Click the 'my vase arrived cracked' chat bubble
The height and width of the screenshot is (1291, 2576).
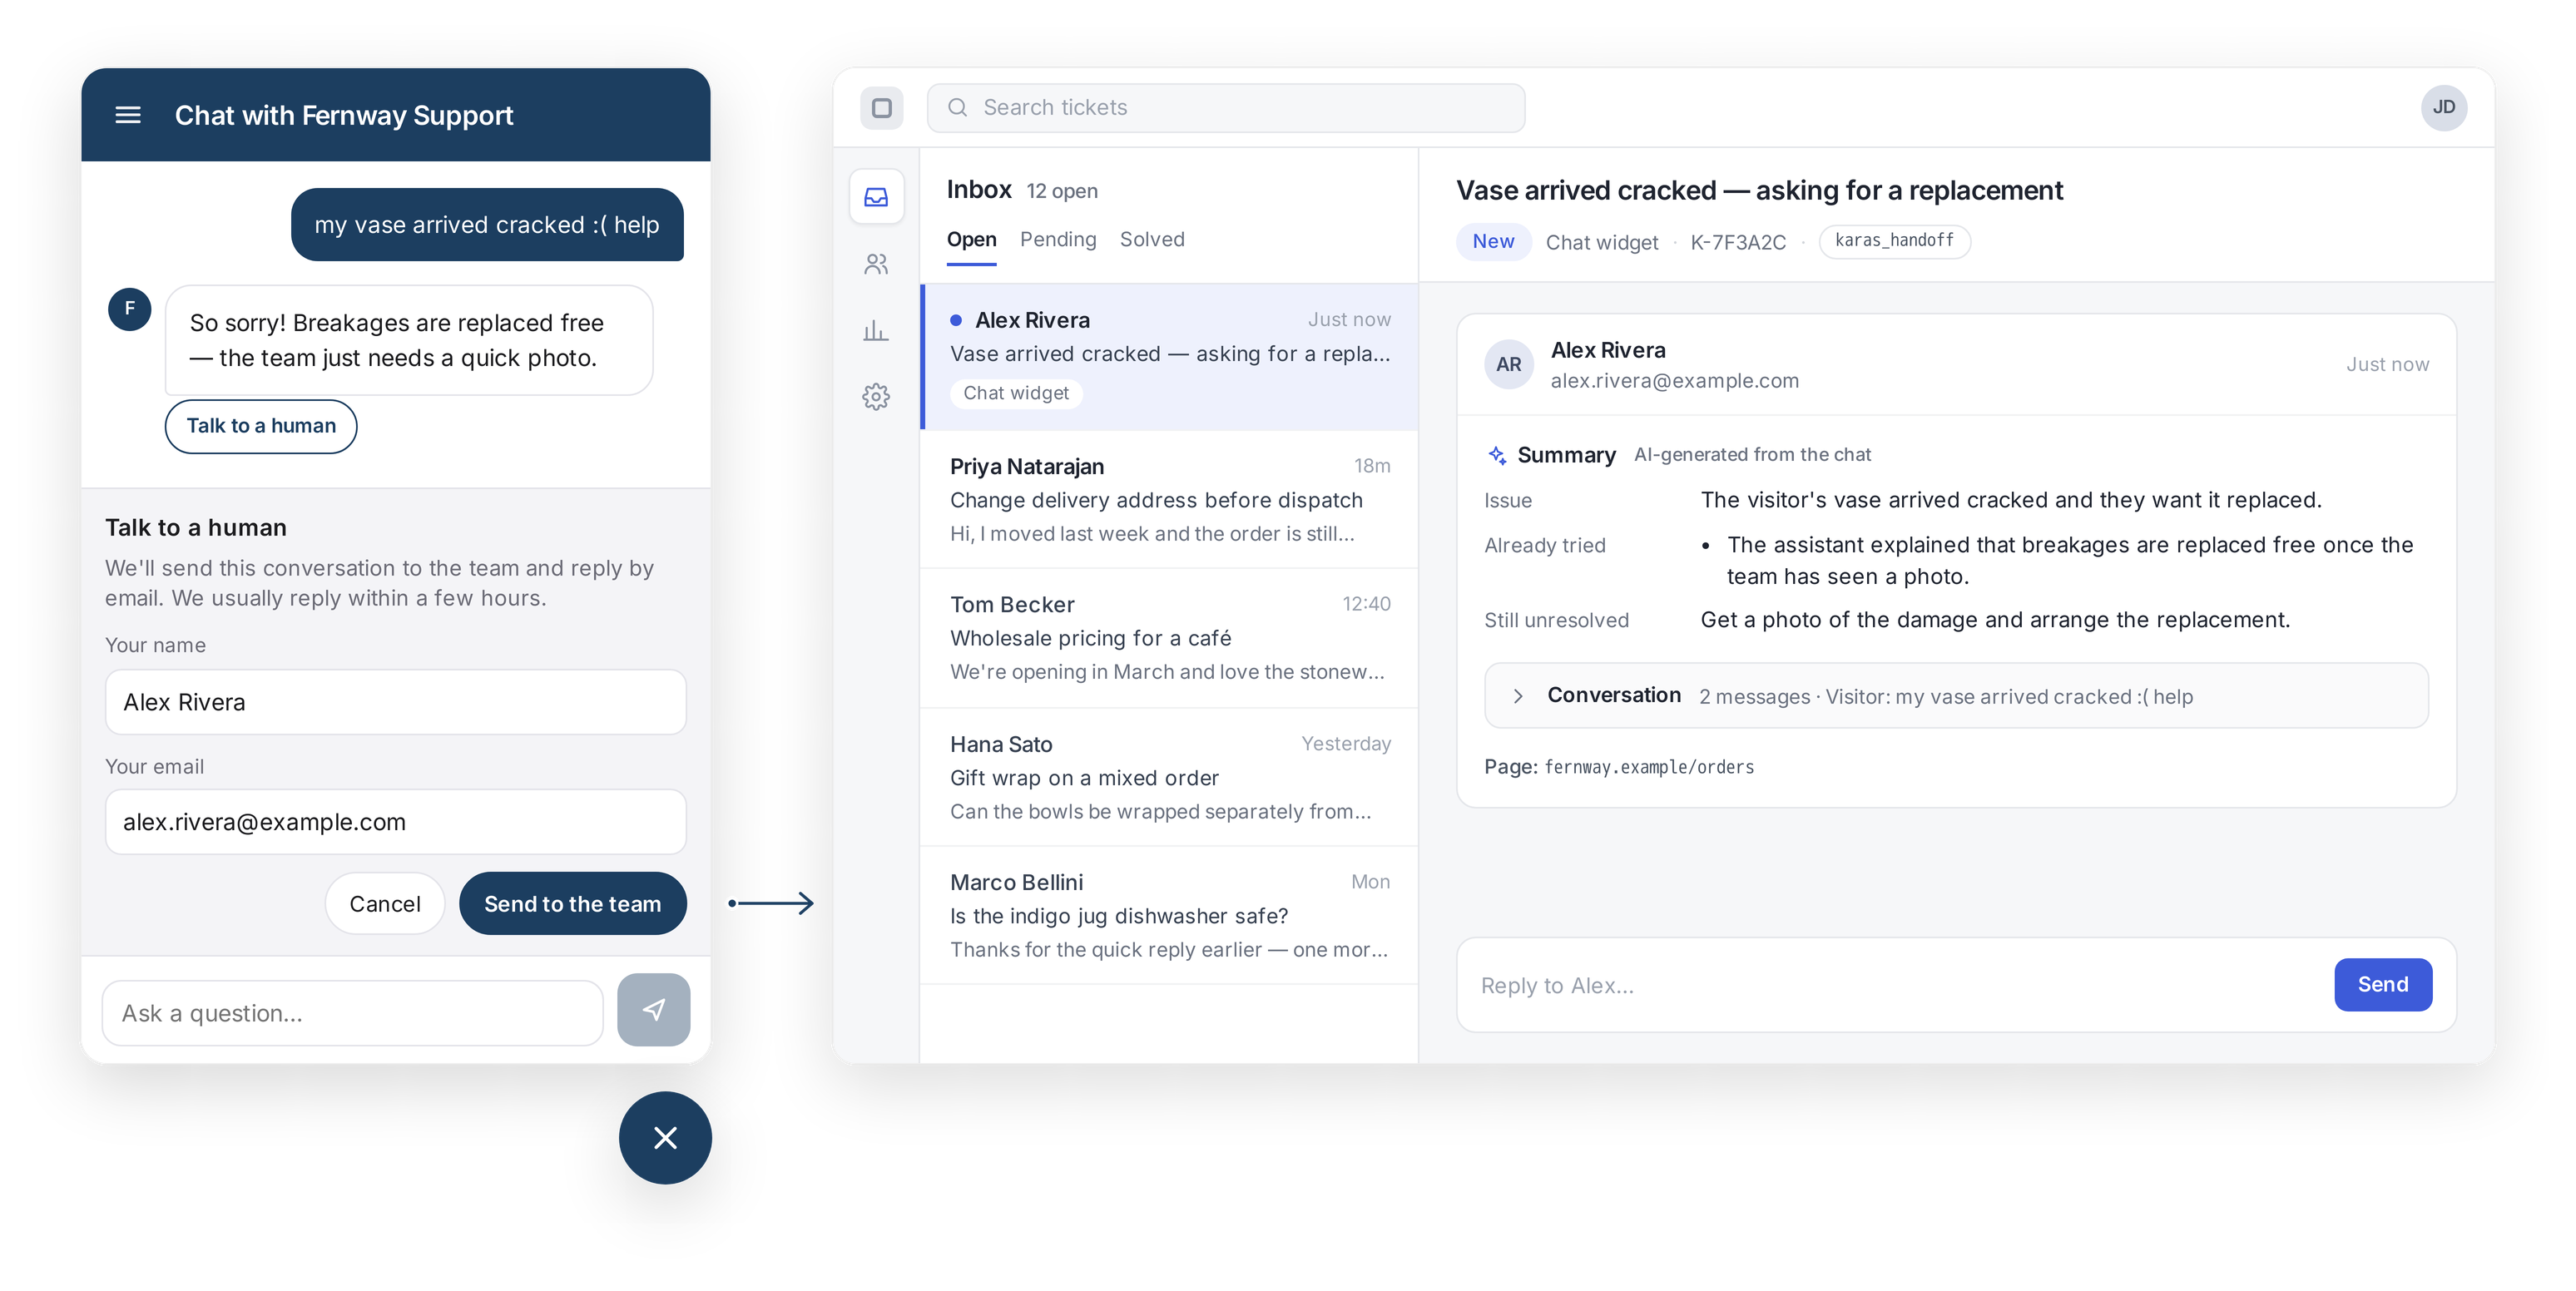(487, 225)
